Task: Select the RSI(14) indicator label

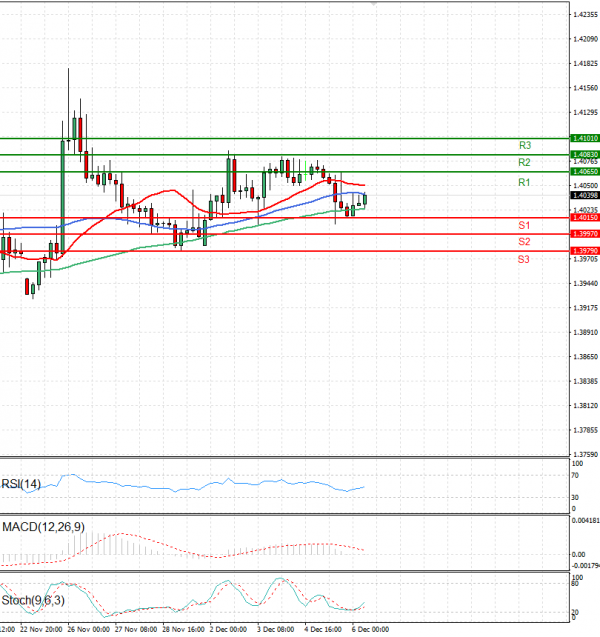Action: pos(21,485)
